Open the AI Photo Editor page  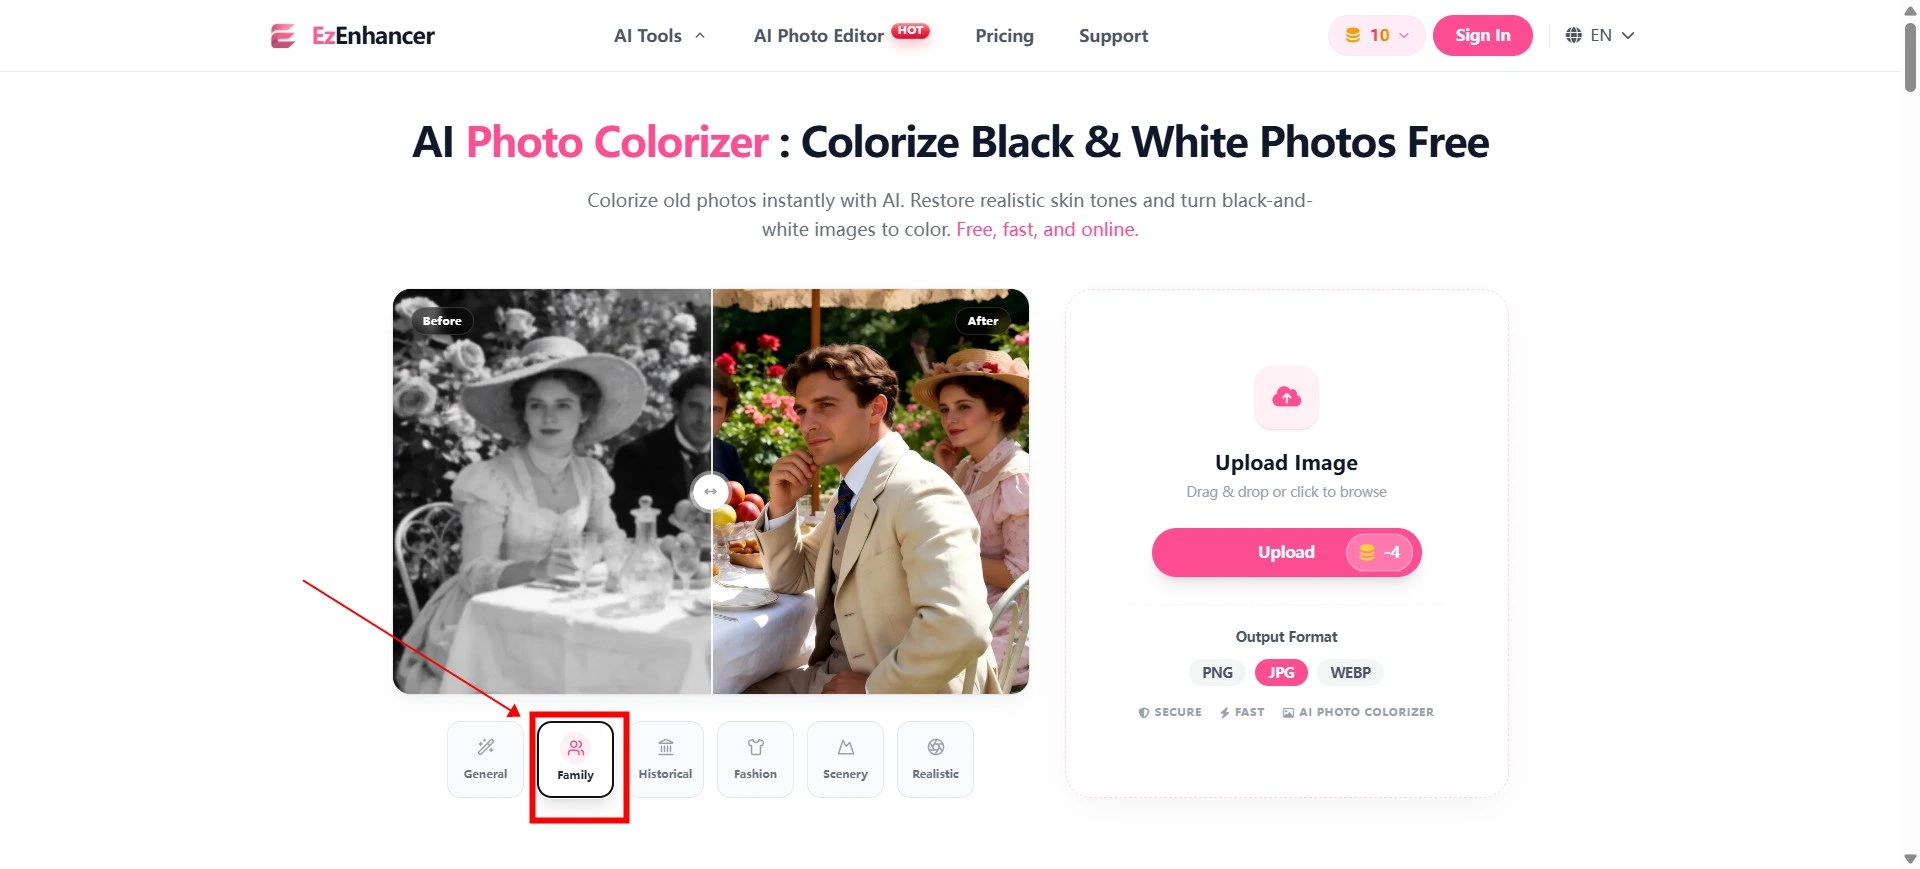841,36
